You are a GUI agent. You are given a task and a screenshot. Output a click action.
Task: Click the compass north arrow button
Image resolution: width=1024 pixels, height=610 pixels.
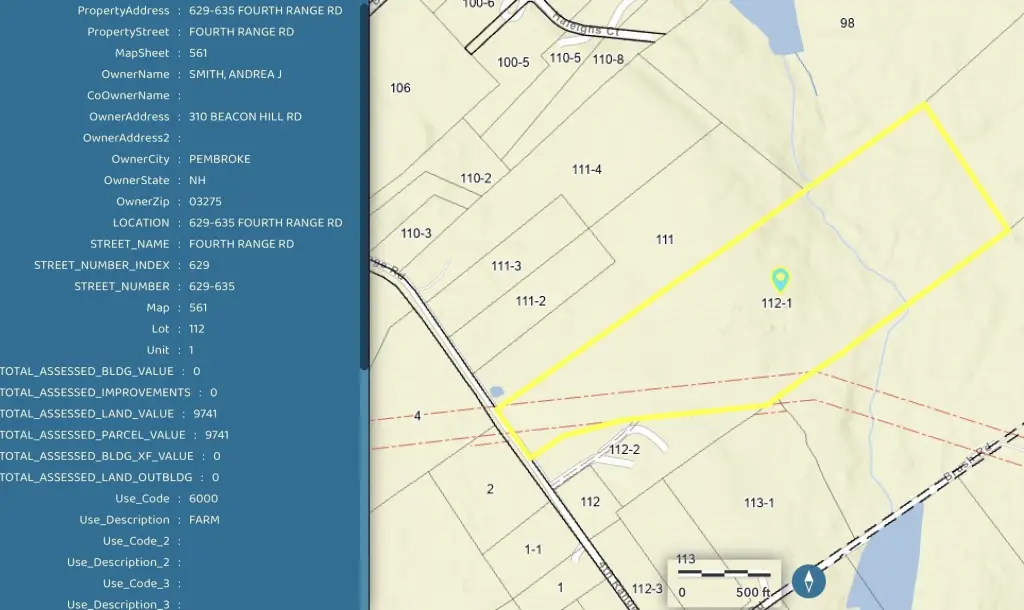pos(808,580)
